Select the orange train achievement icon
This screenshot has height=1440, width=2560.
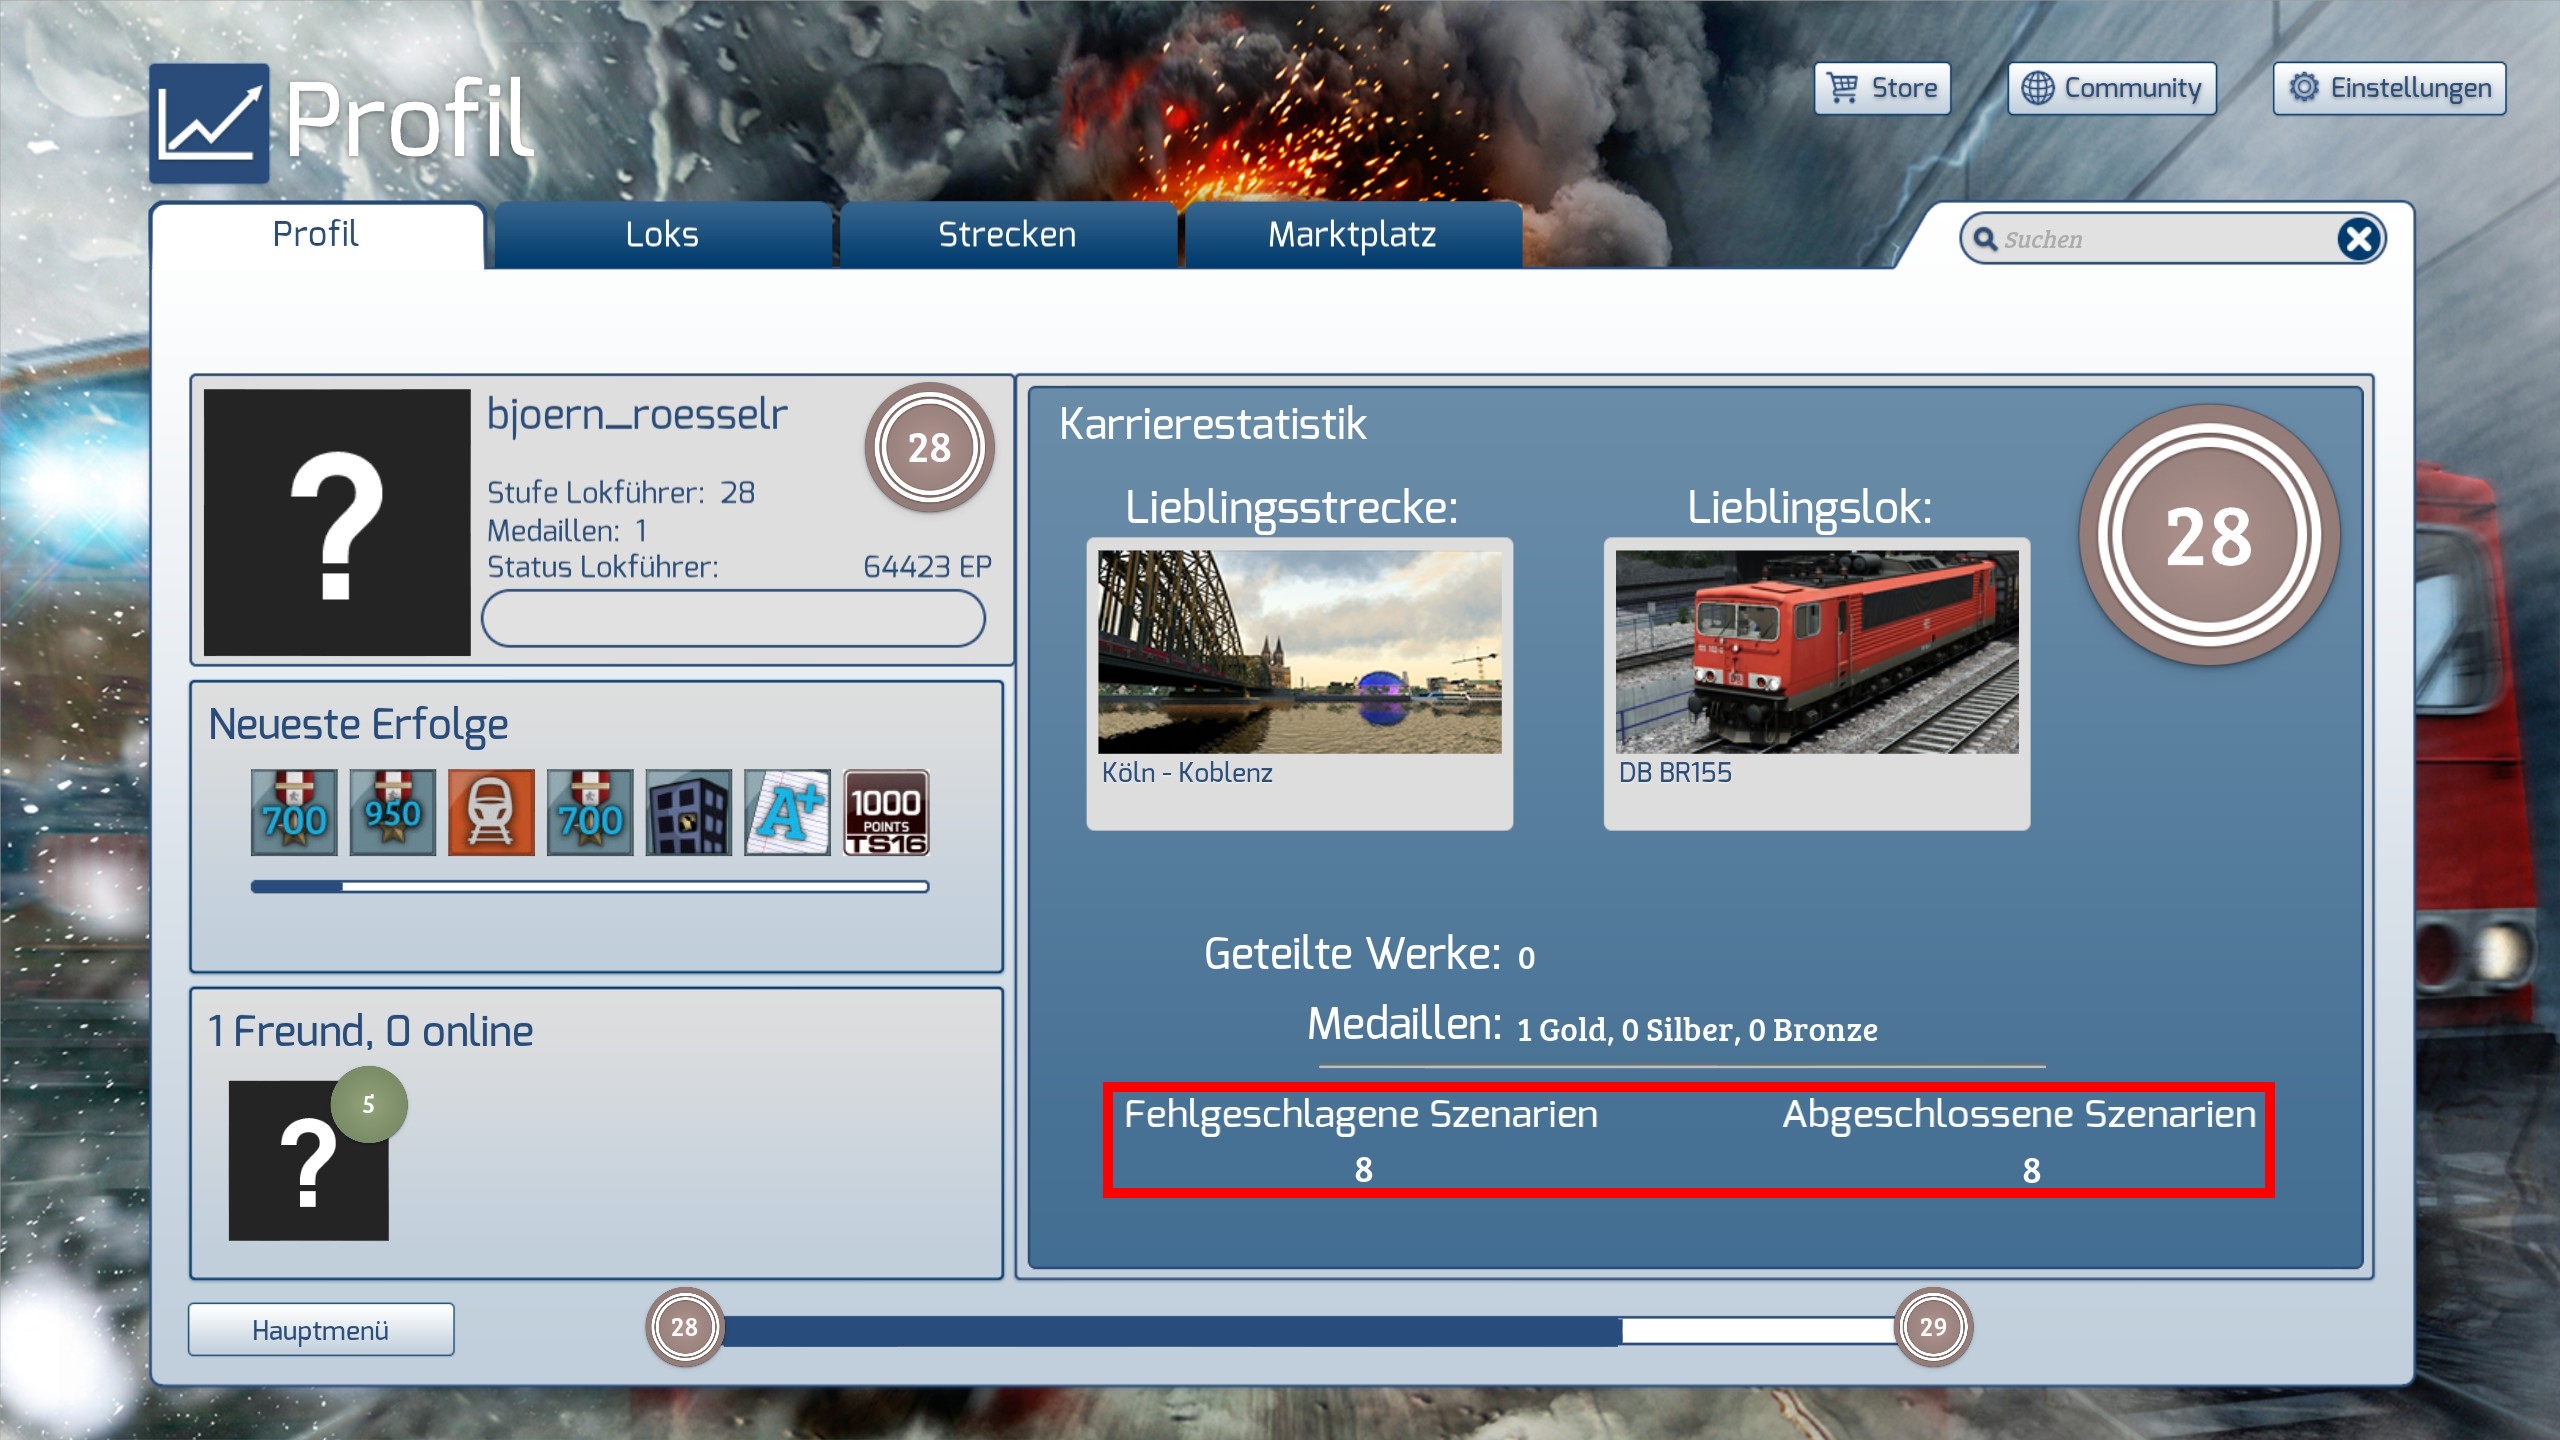[491, 812]
